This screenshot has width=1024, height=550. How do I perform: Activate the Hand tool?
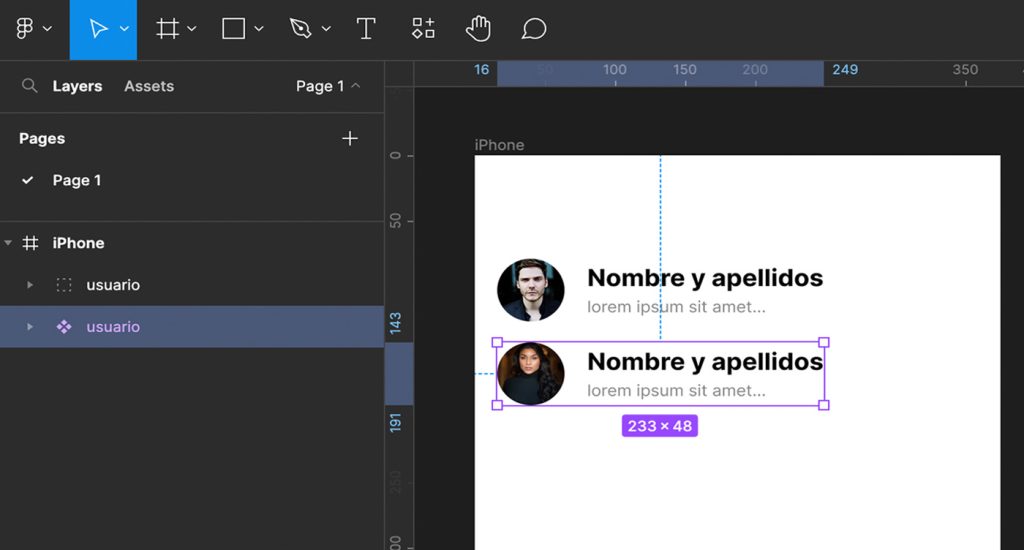pos(478,29)
